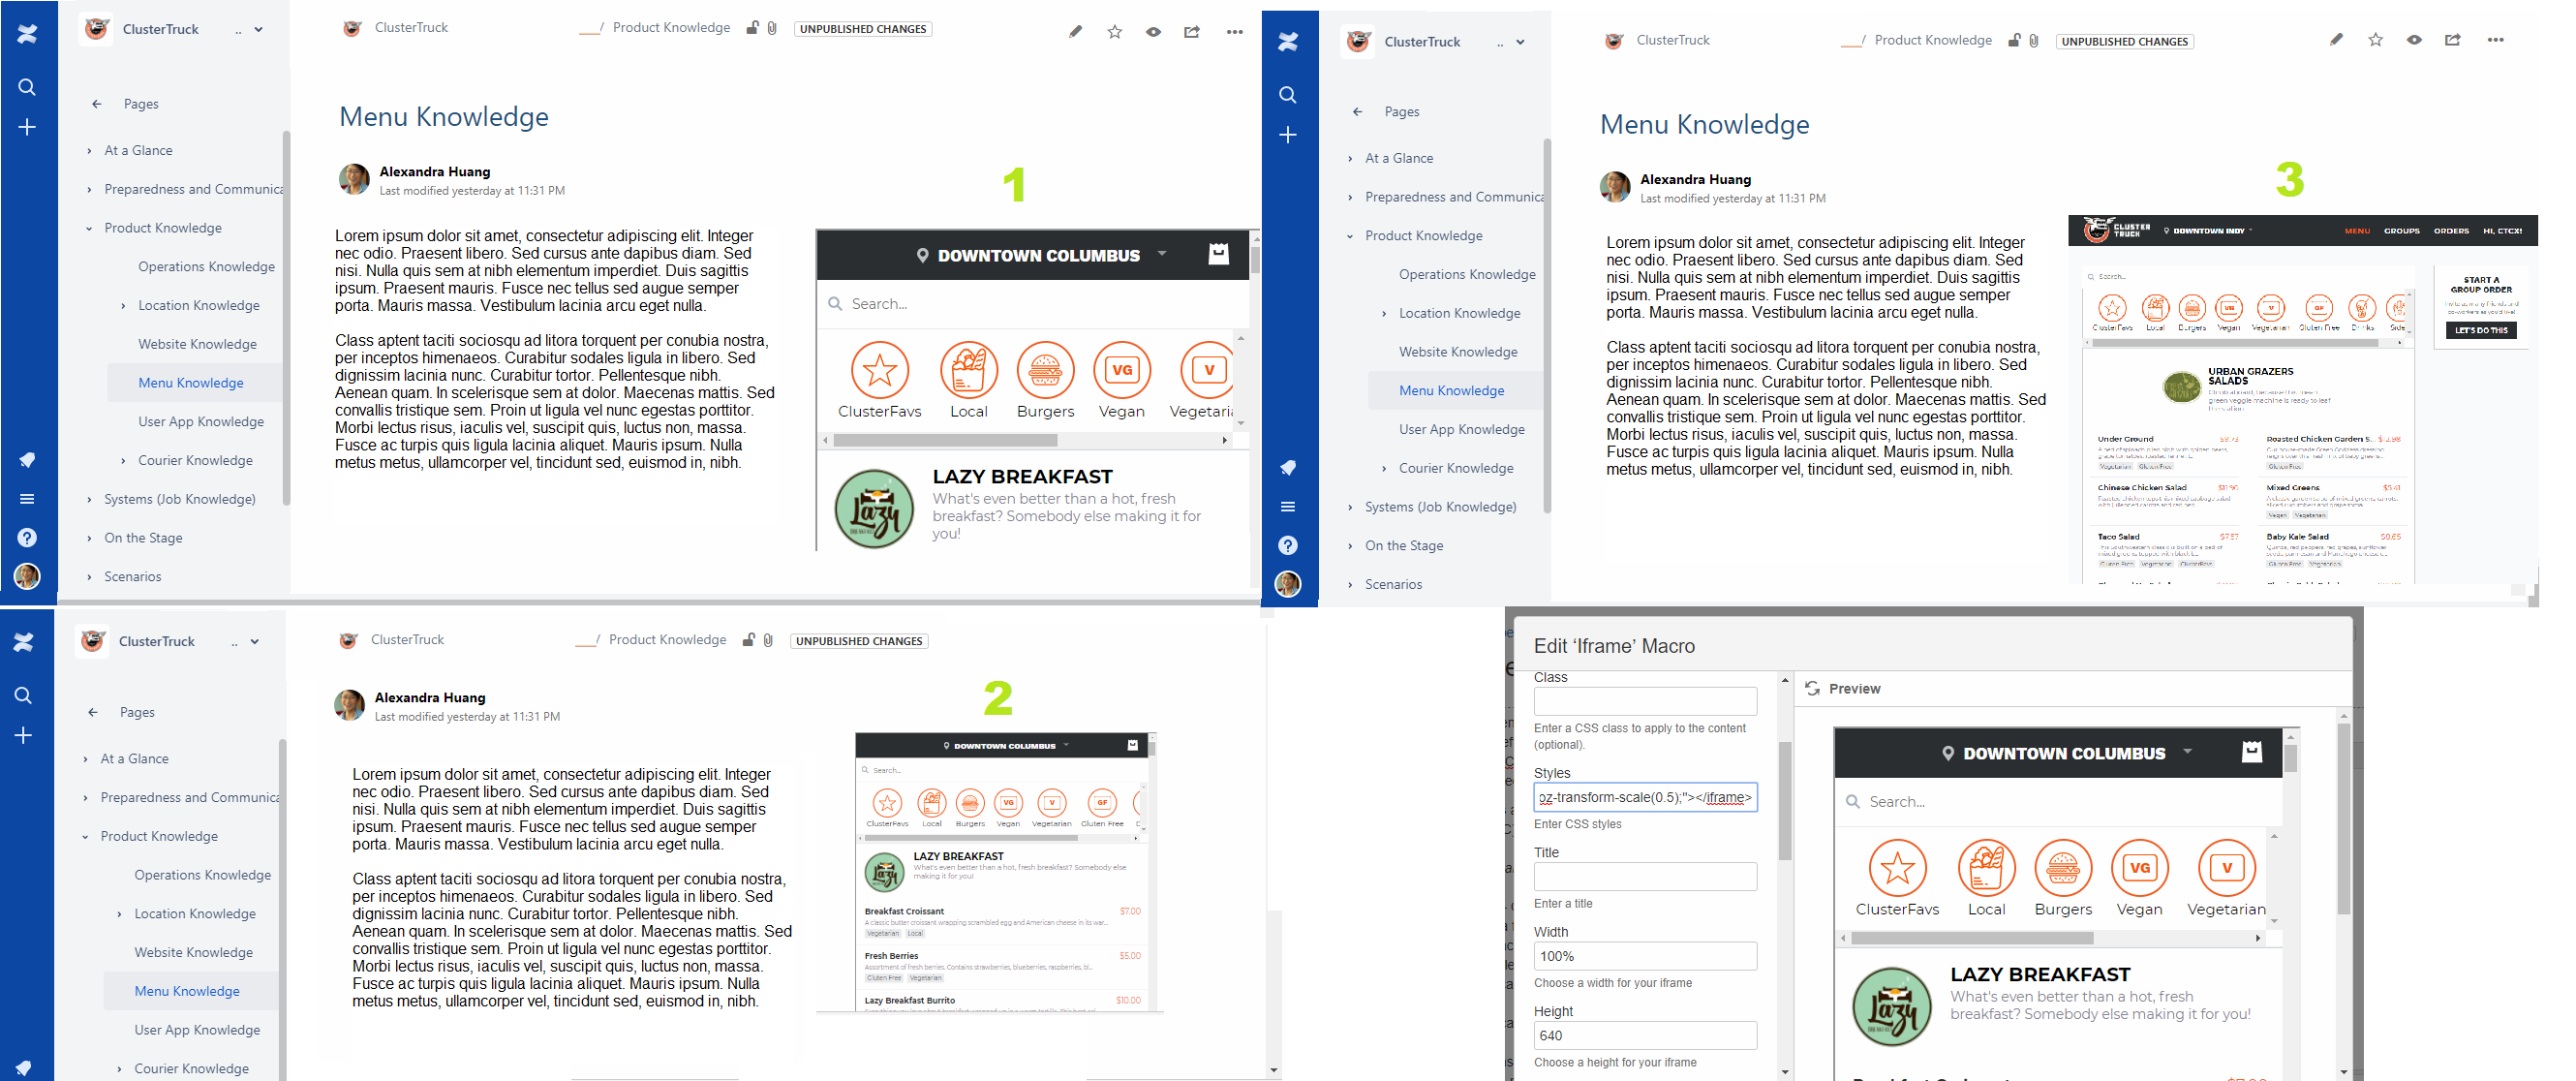Select the Drinks category icon
2576x1081 pixels.
[2362, 308]
